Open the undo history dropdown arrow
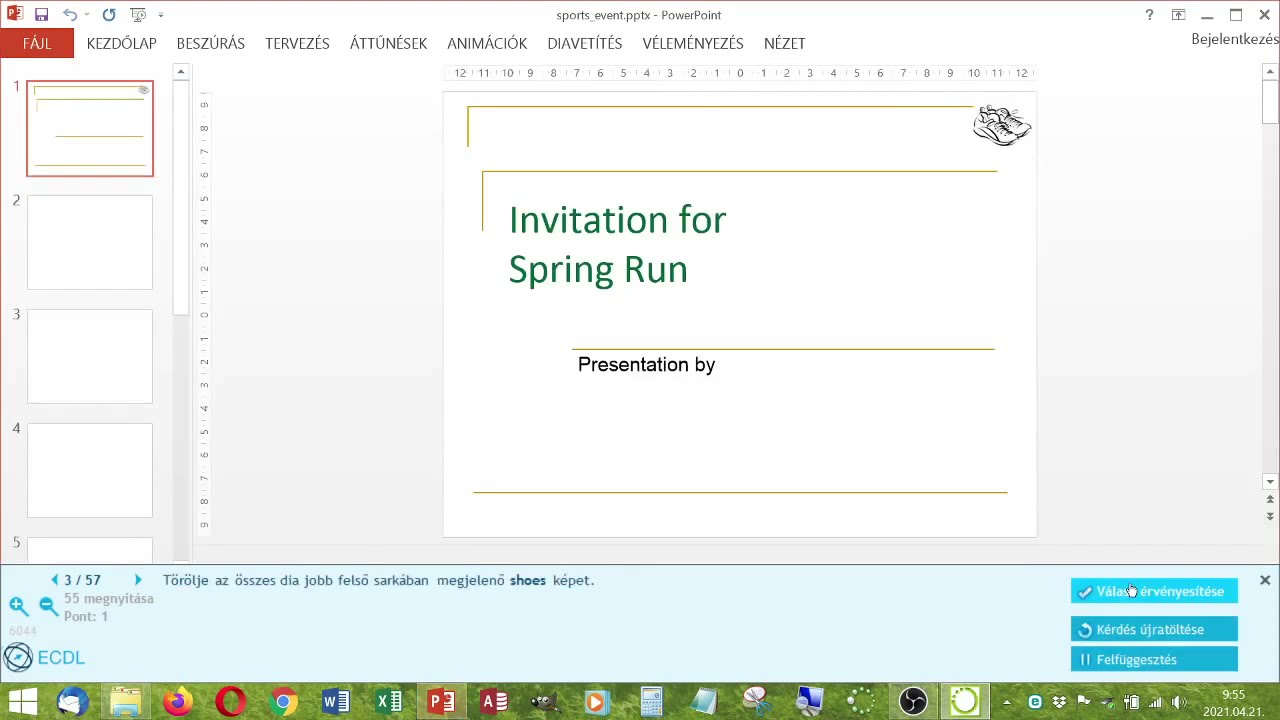This screenshot has width=1280, height=720. click(87, 15)
